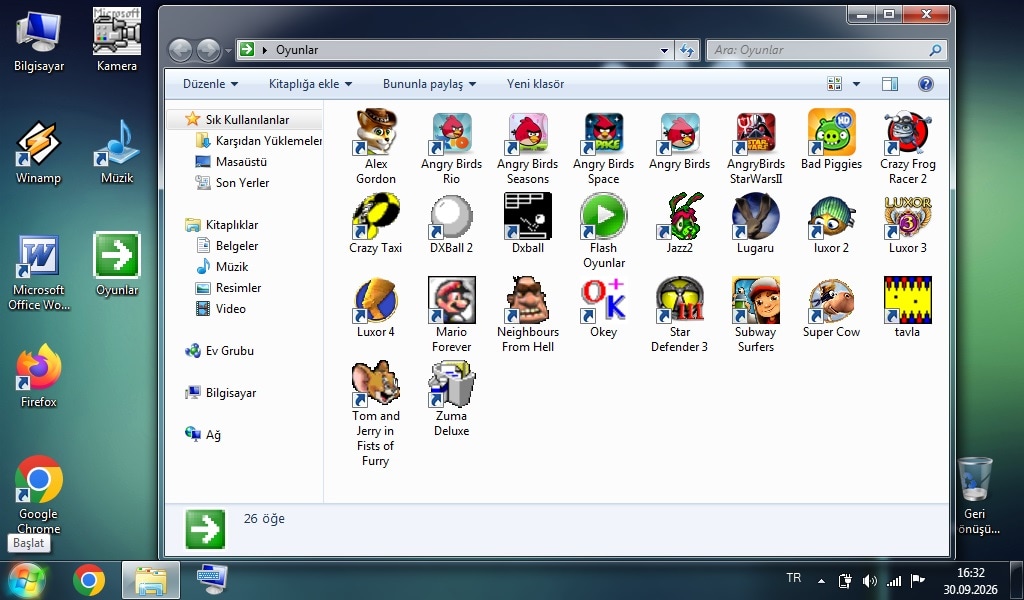Select the Angry Birds Rio shortcut
The width and height of the screenshot is (1024, 600).
click(x=451, y=147)
